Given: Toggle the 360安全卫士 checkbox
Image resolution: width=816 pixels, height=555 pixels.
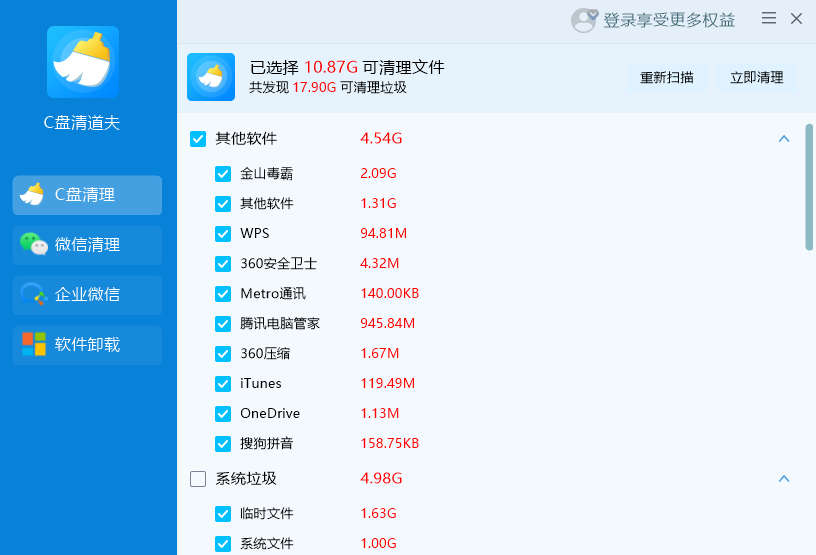Looking at the screenshot, I should coord(223,264).
